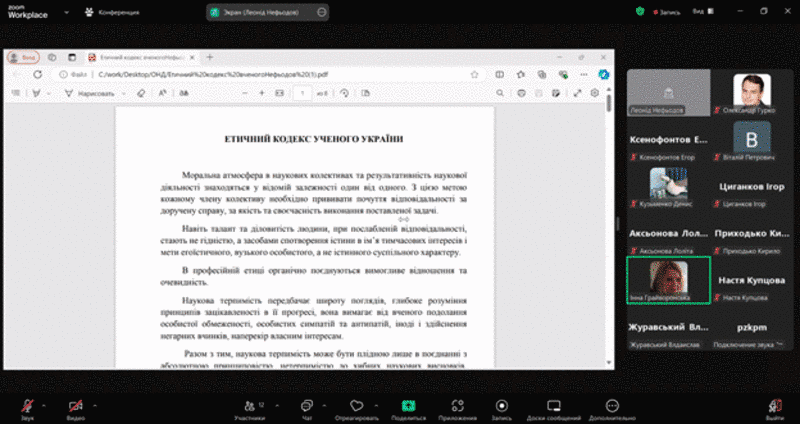Select PDF eraser tool
Viewport: 800px width, 424px height.
pos(141,93)
